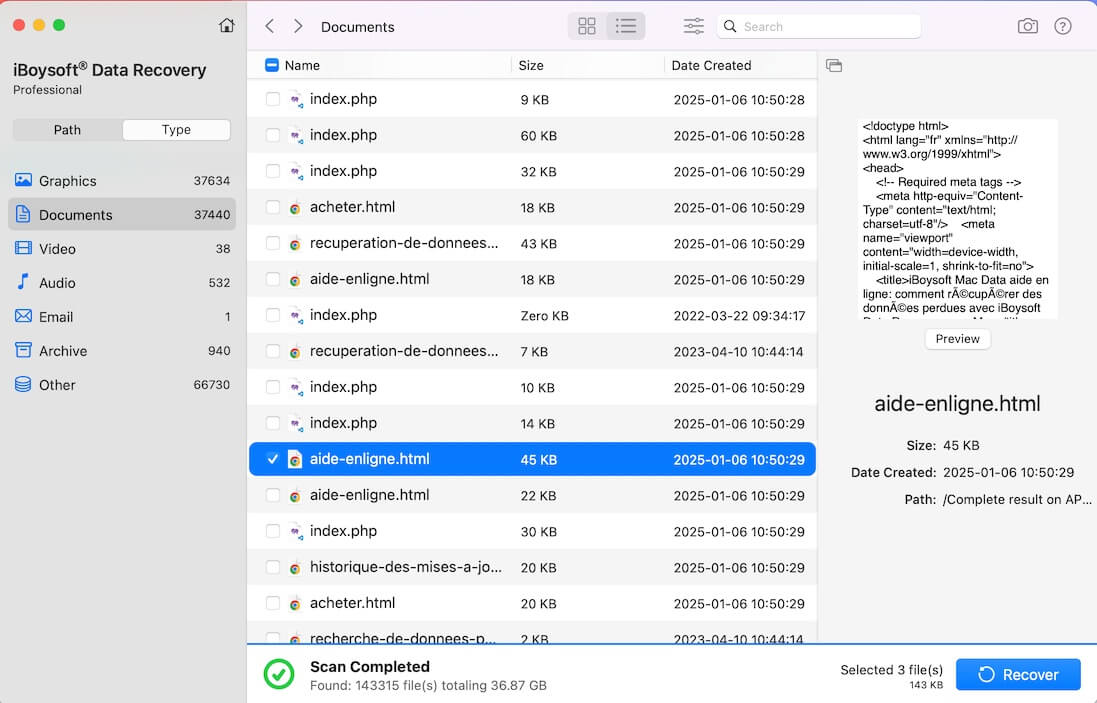
Task: Click the 'Found: 143315 file(s)' status text
Action: point(428,686)
